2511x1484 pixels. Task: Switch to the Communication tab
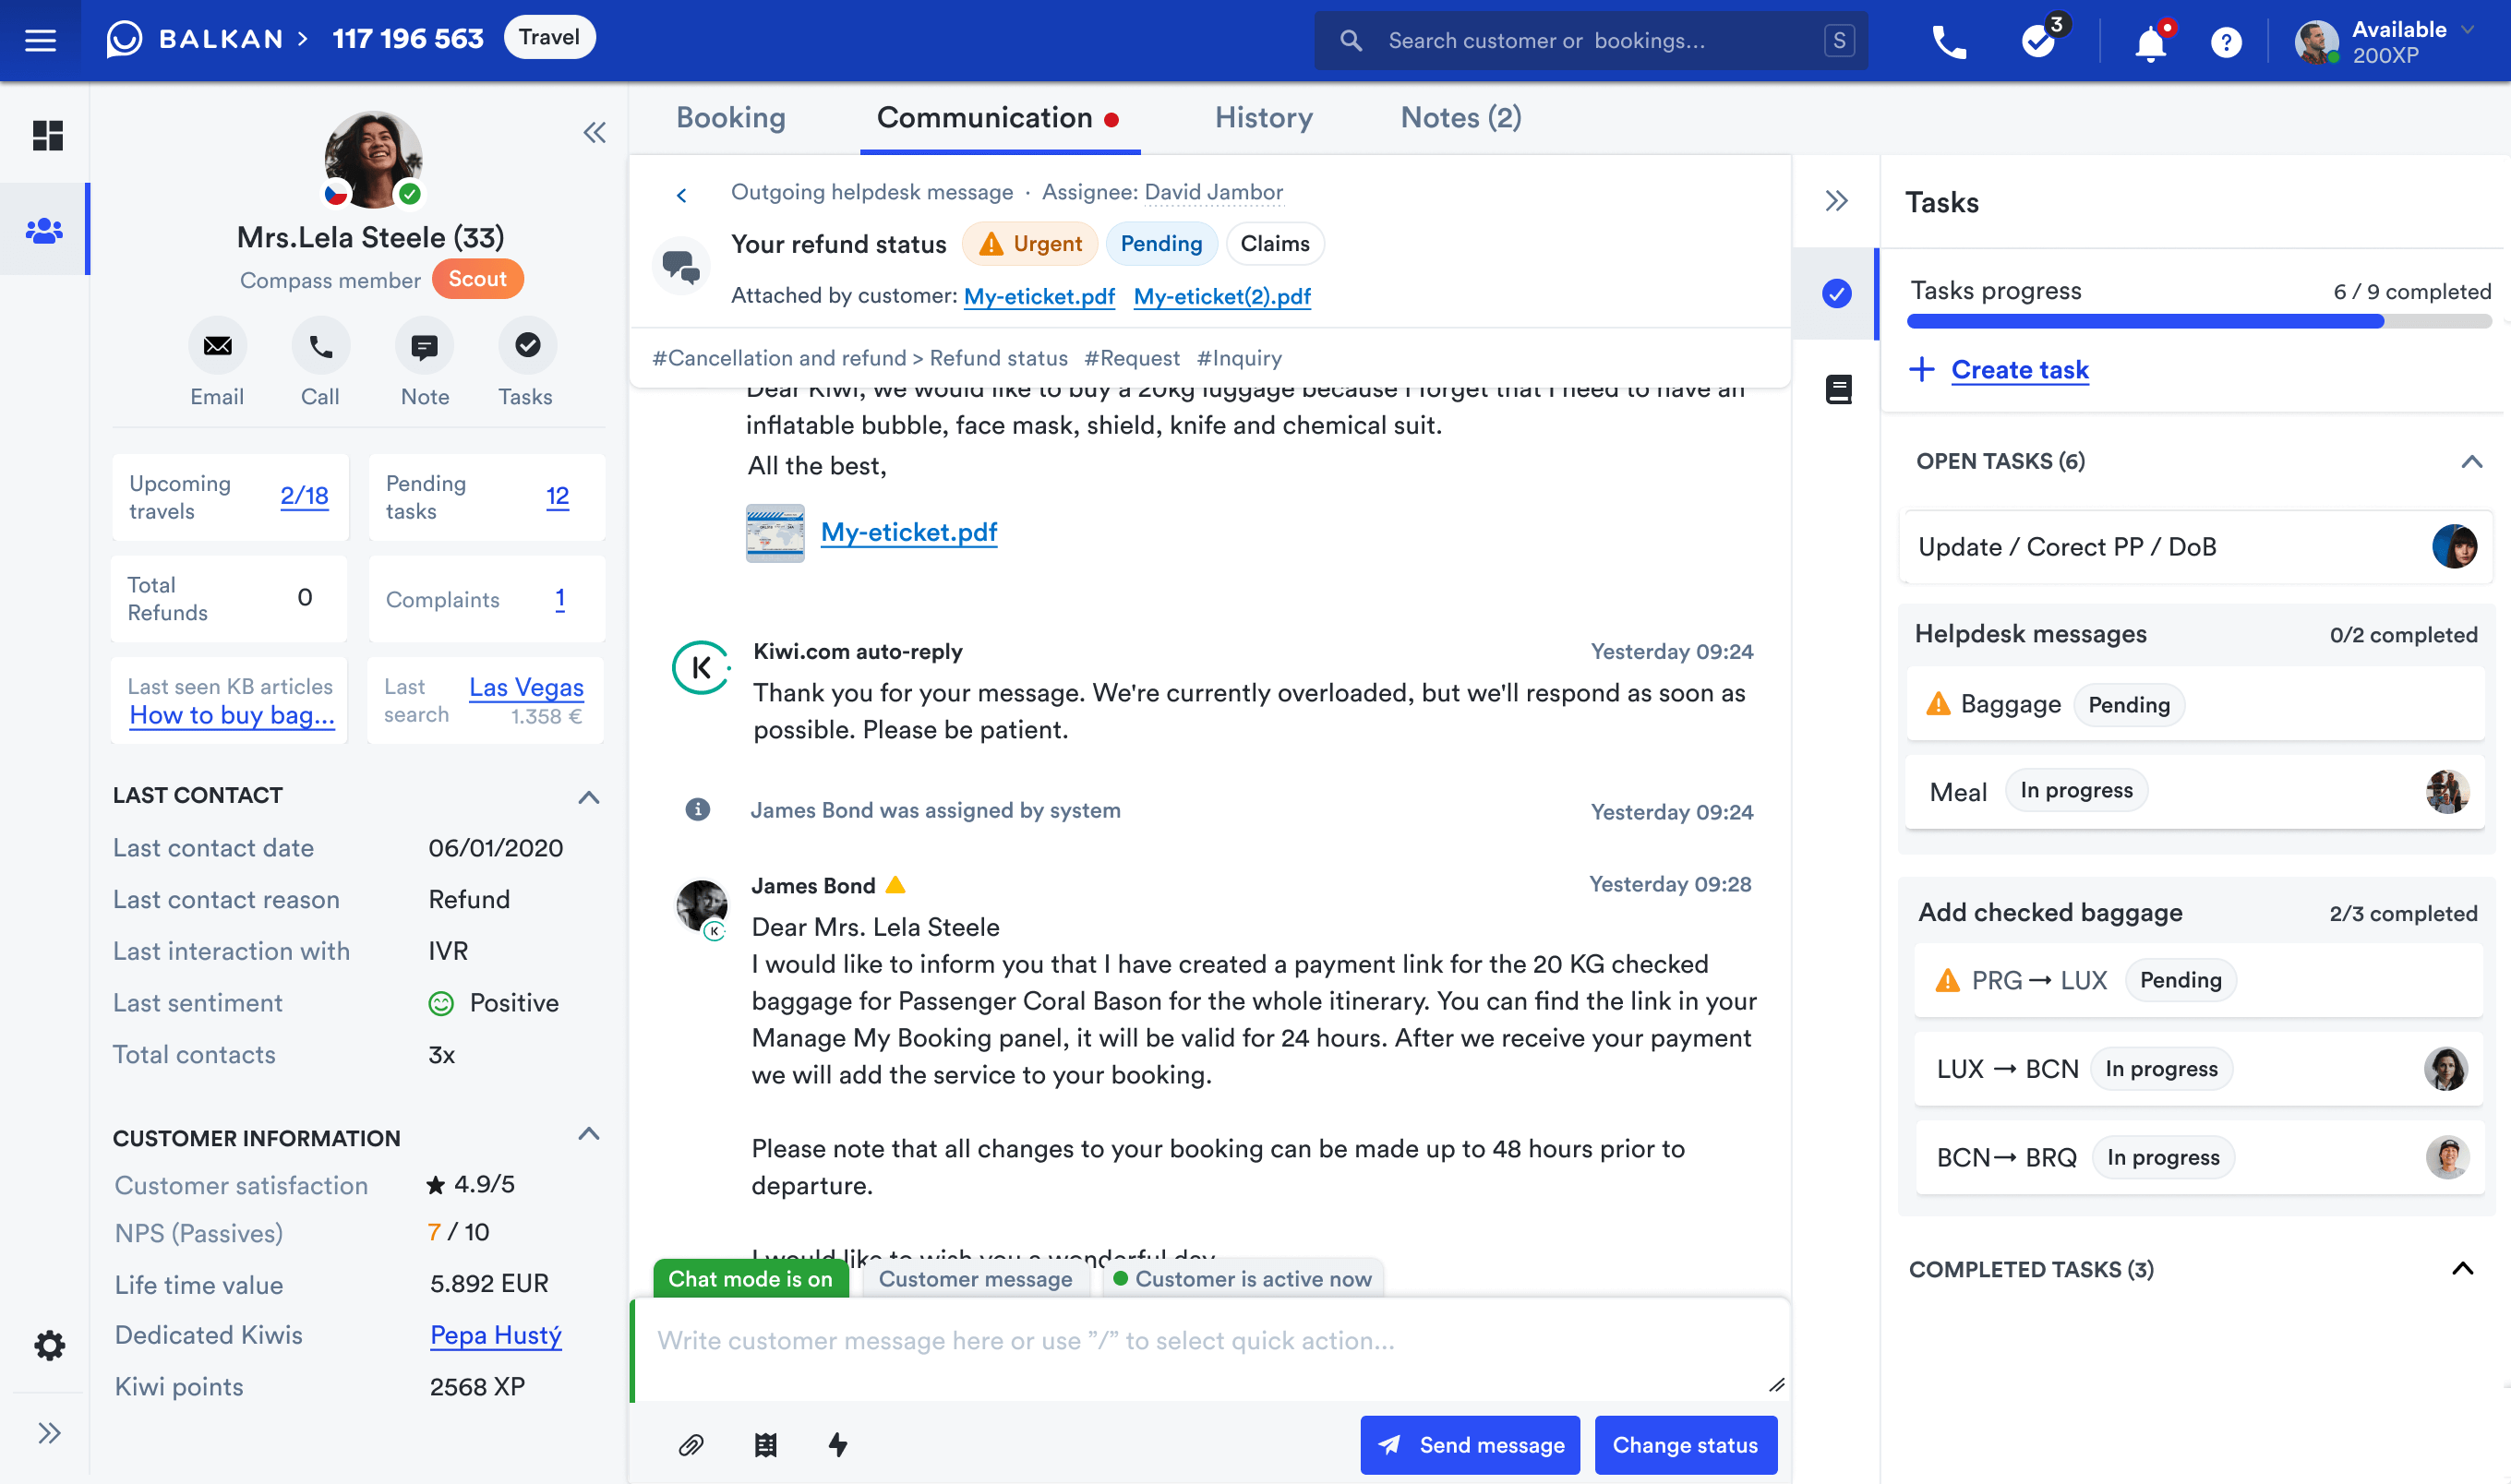[x=998, y=118]
